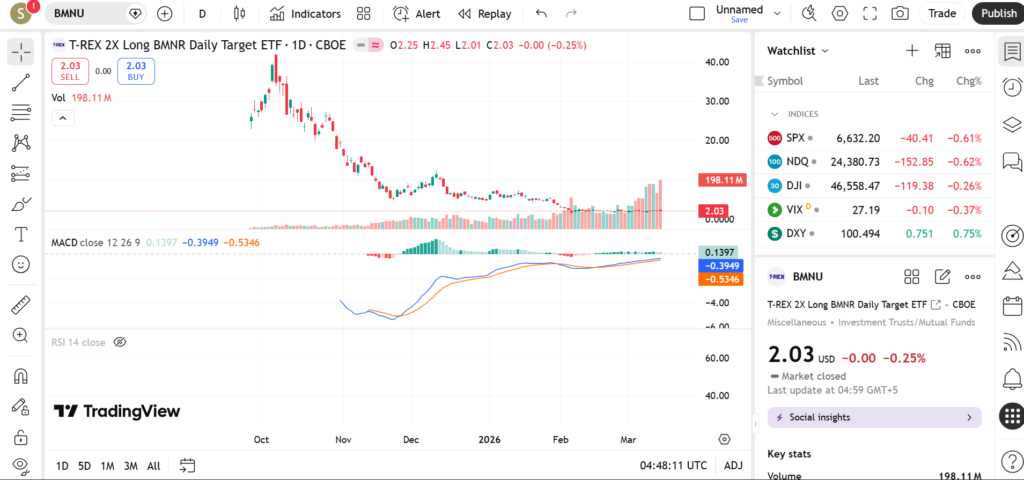Select the 3M time range tab

(x=130, y=466)
